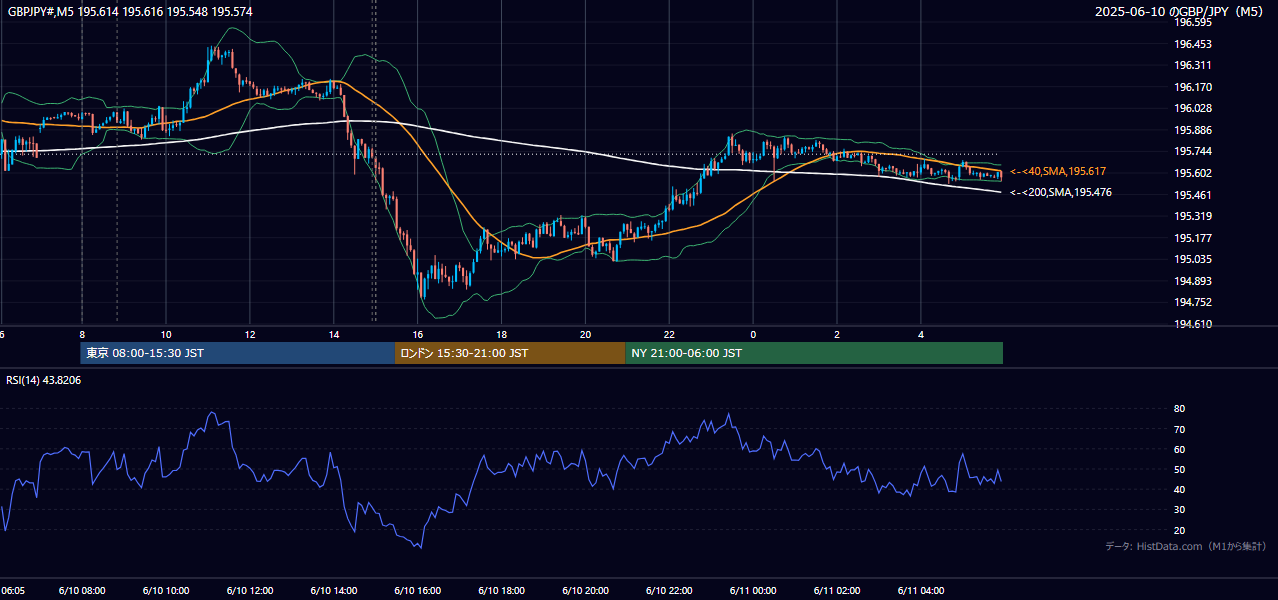Click price axis value 195.035
This screenshot has height=600, width=1278.
coord(1193,259)
